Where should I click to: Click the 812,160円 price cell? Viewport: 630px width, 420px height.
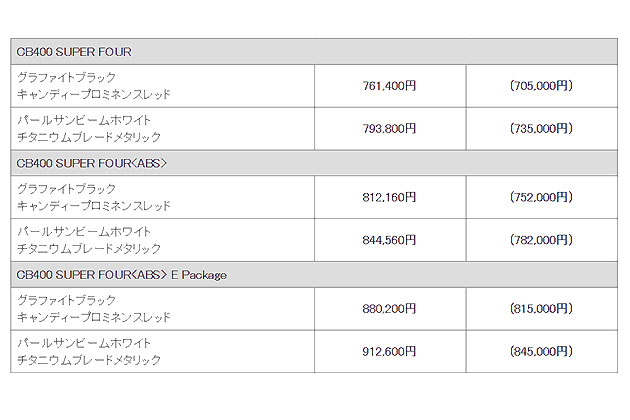(389, 197)
